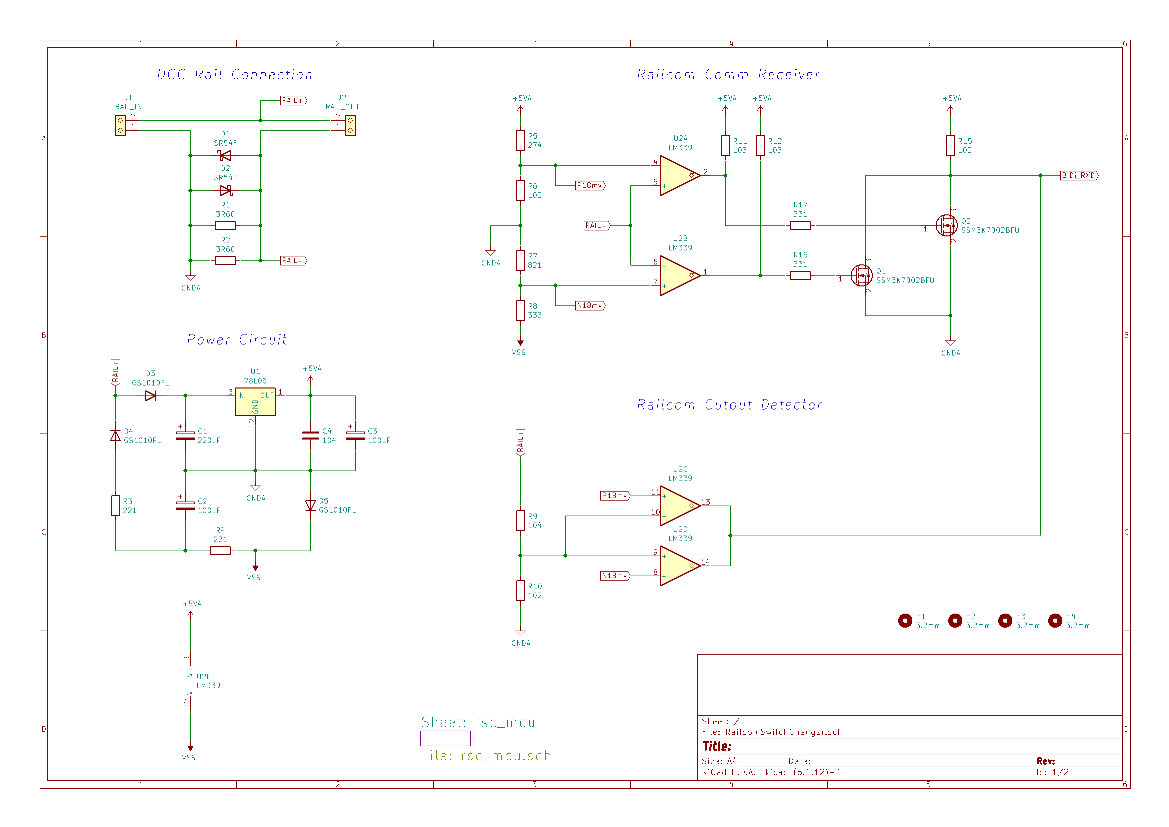Click the Power Circuit section heading
Viewport: 1169px width, 827px height.
click(x=237, y=340)
